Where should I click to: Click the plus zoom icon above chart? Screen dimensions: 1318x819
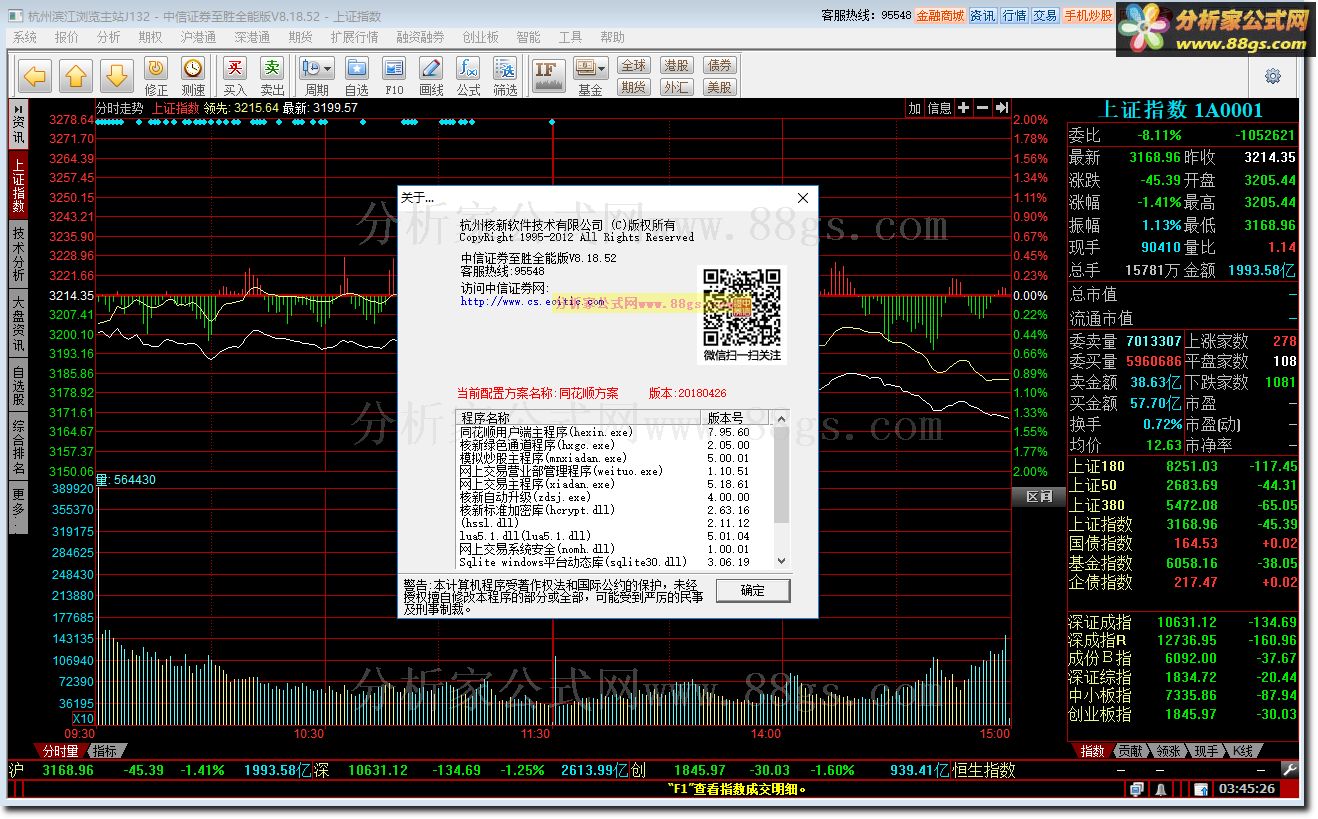pyautogui.click(x=963, y=108)
